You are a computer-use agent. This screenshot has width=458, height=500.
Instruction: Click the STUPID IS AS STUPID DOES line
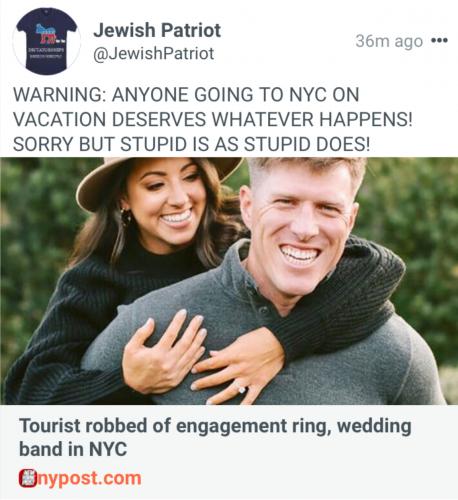pyautogui.click(x=243, y=144)
